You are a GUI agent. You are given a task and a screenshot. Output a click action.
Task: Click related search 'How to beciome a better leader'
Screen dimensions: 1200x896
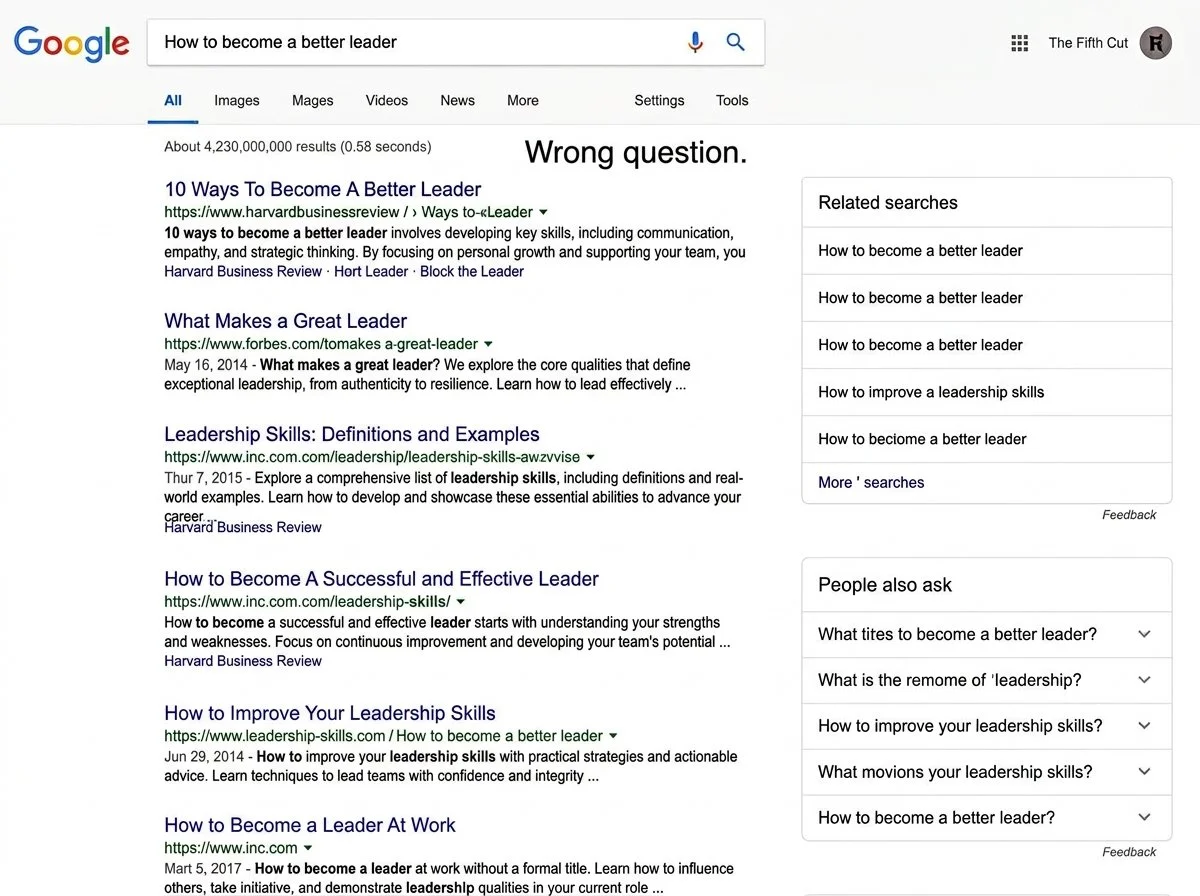tap(922, 439)
